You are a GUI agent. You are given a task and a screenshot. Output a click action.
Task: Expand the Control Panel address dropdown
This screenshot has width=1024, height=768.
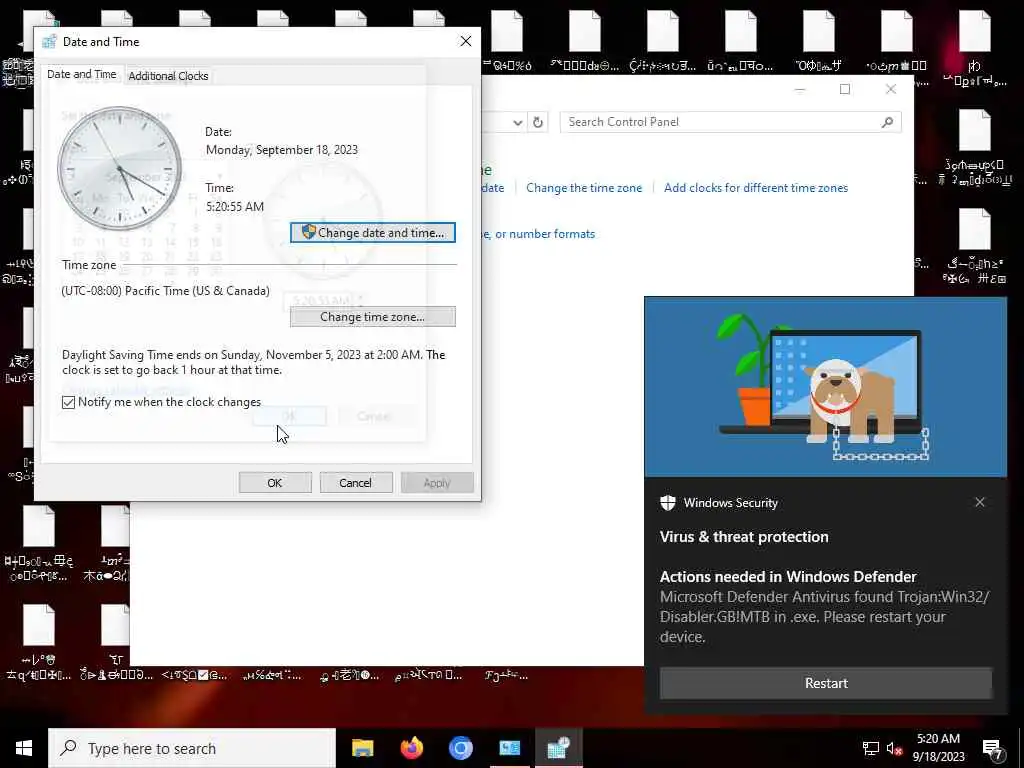517,122
